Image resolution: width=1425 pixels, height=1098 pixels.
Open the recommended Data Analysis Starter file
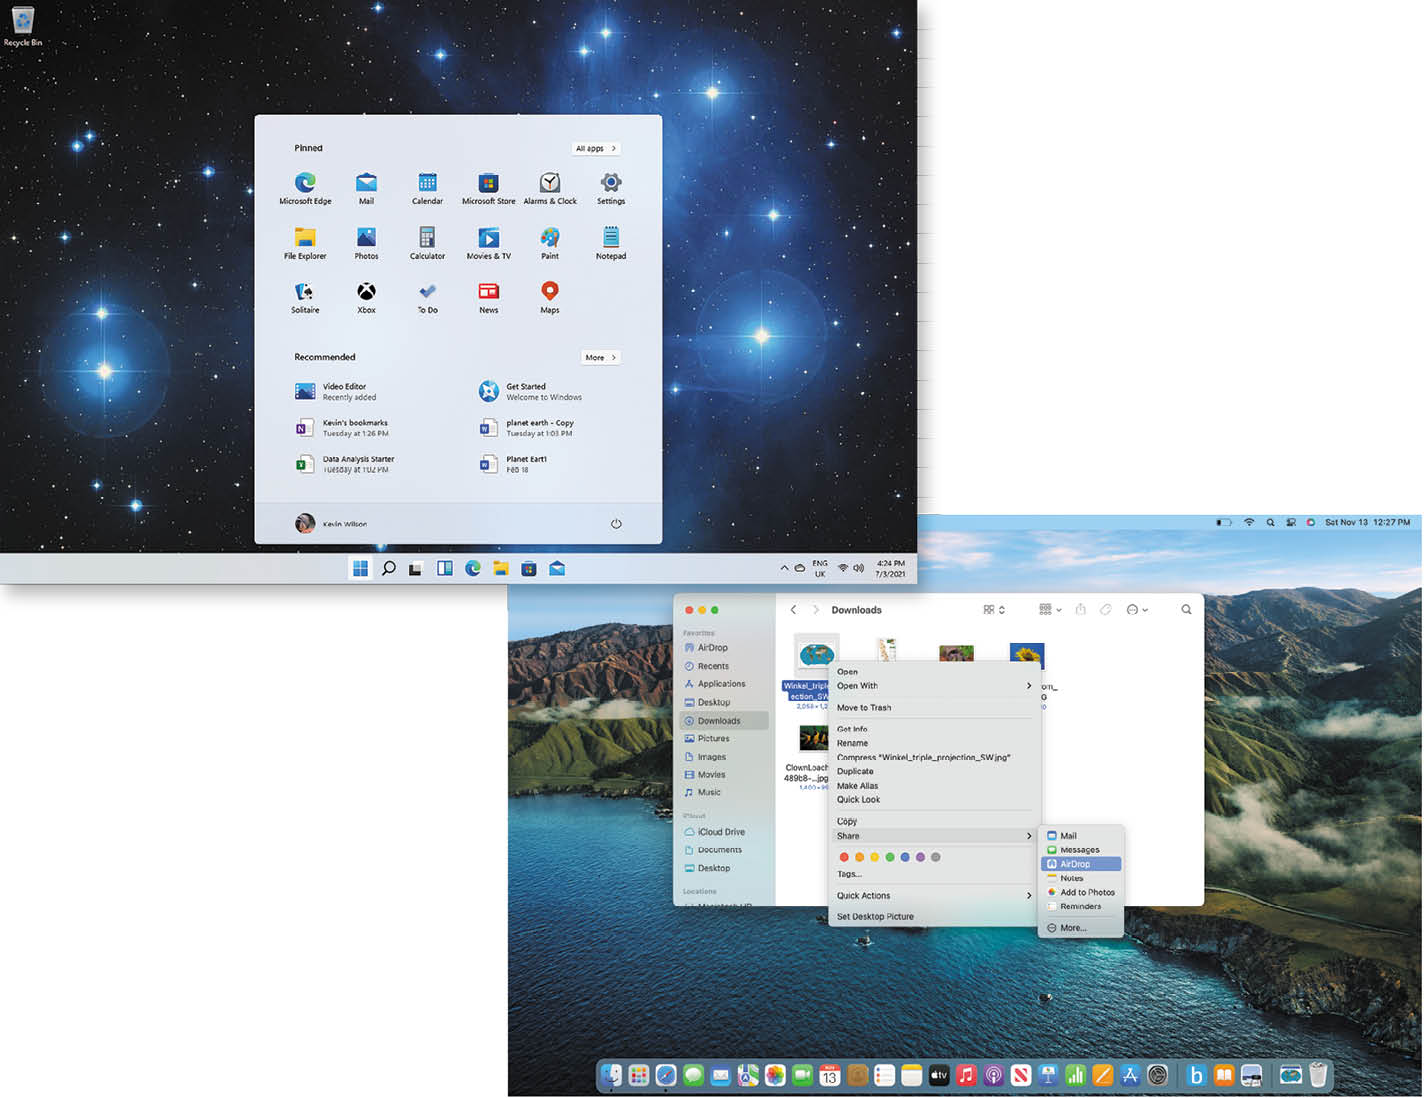pos(345,464)
